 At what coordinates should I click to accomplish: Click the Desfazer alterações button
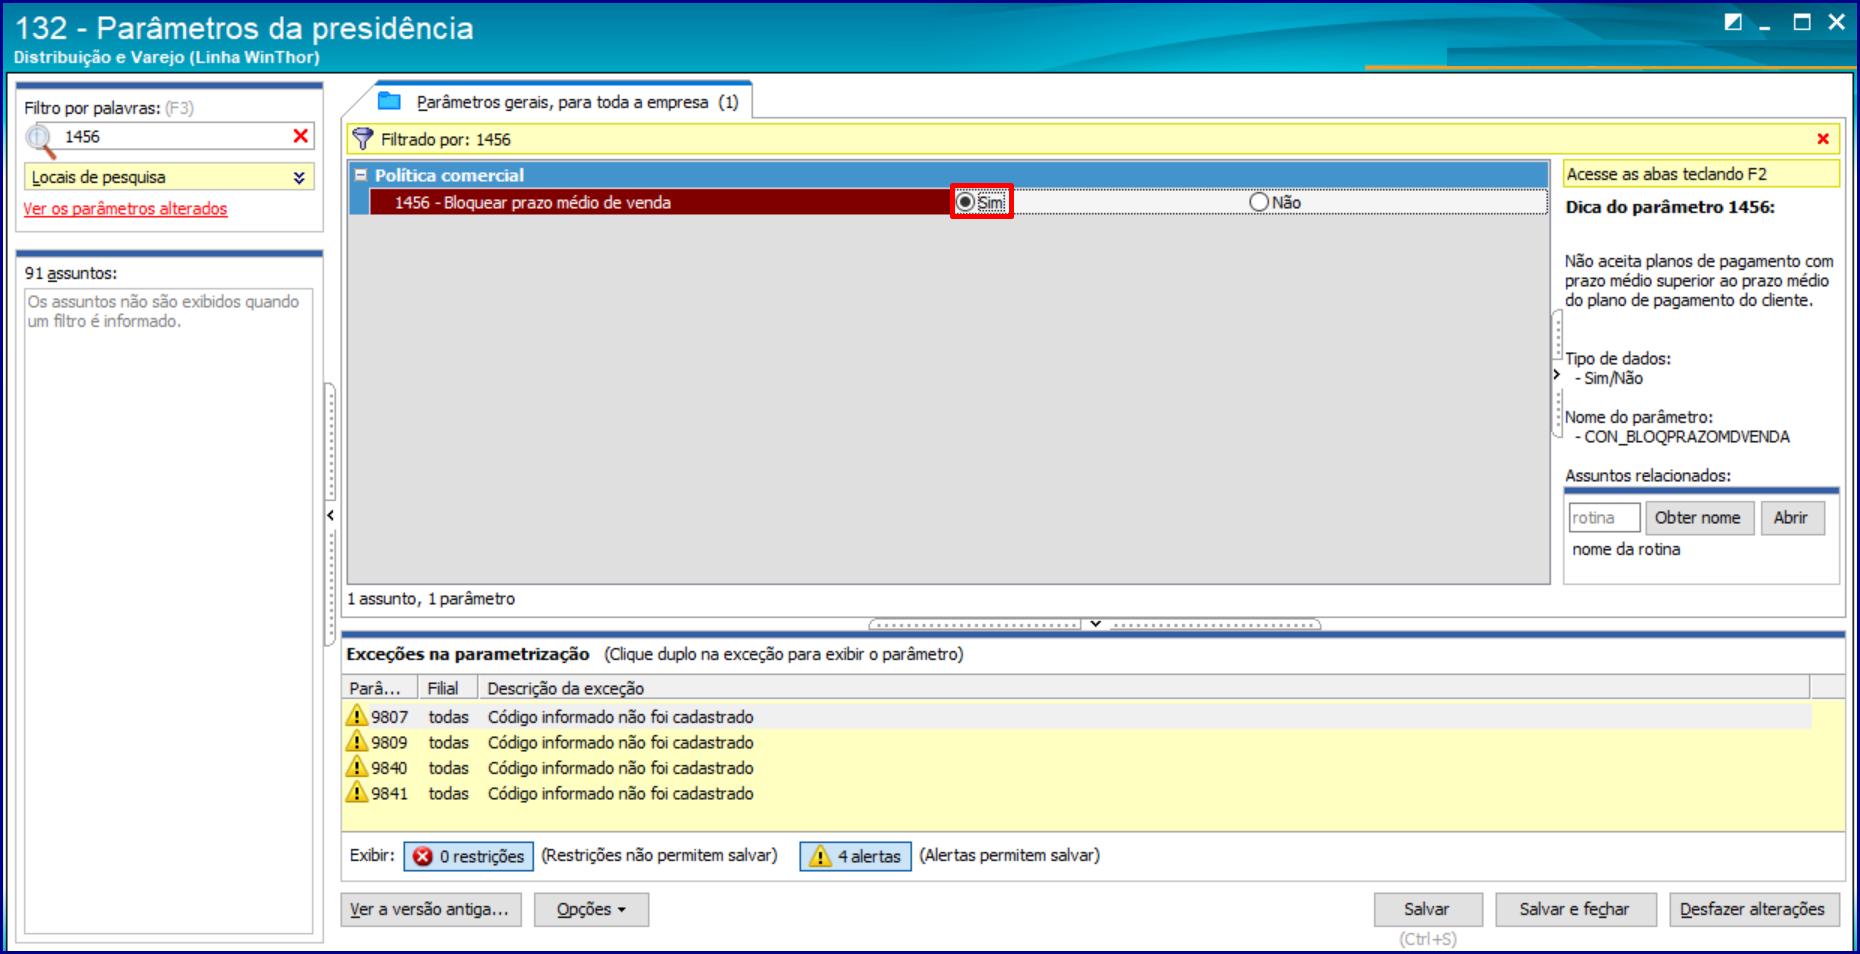pyautogui.click(x=1753, y=909)
